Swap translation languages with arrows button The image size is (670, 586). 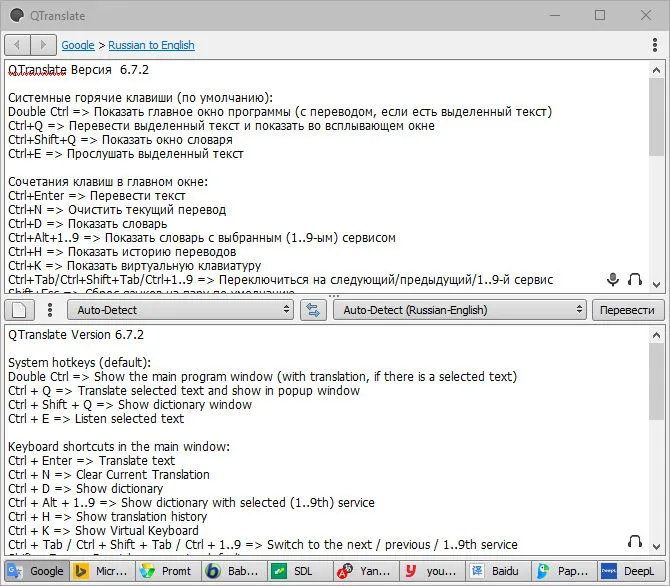click(x=313, y=310)
